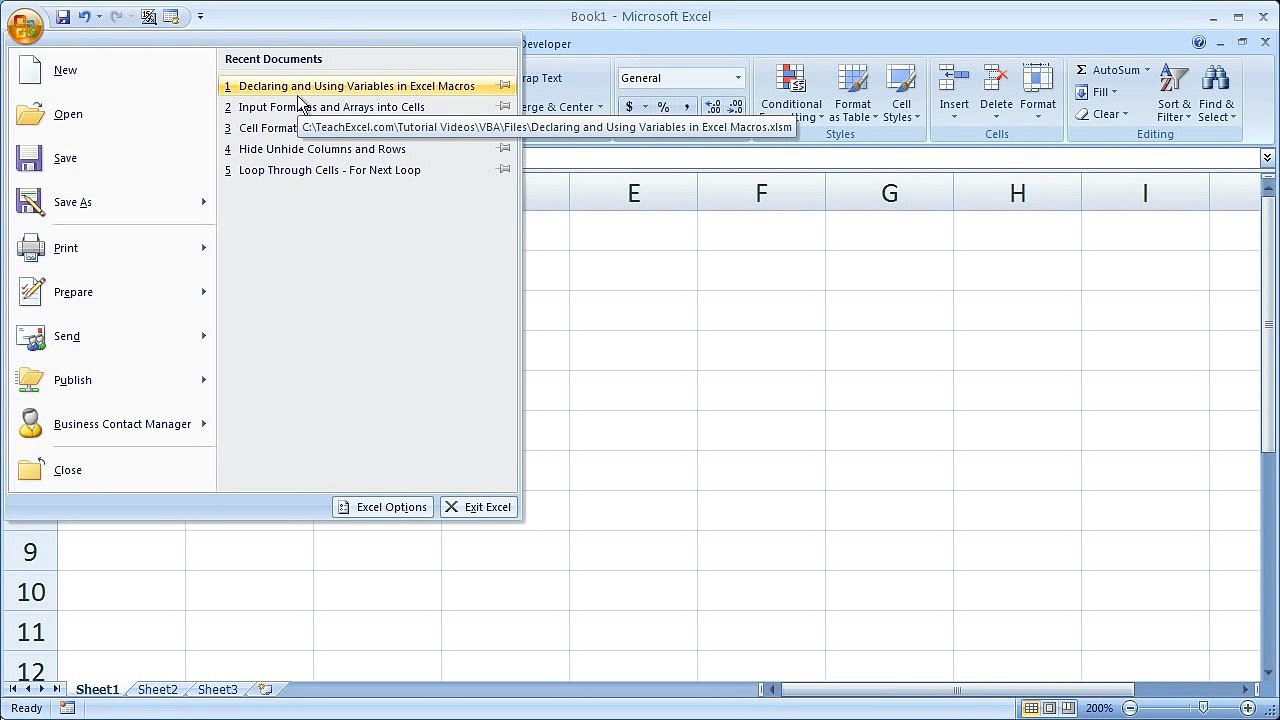This screenshot has width=1280, height=720.
Task: Click the zoom slider handle
Action: point(1203,708)
